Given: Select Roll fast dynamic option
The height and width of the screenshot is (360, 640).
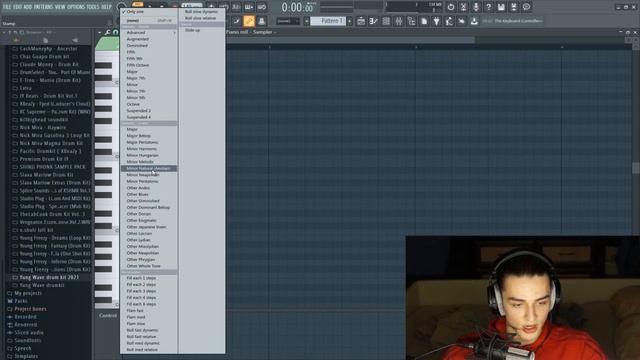Looking at the screenshot, I should coord(149,330).
